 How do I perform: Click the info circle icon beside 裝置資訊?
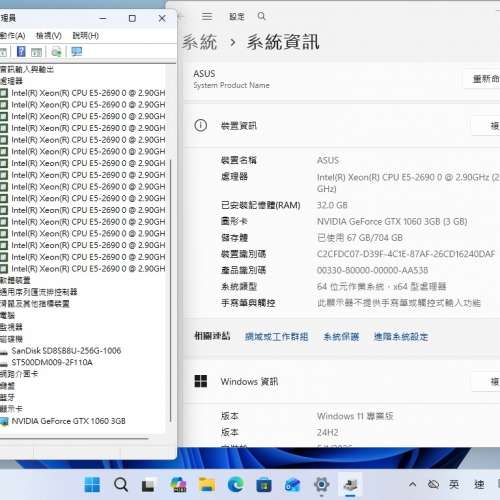pyautogui.click(x=201, y=125)
